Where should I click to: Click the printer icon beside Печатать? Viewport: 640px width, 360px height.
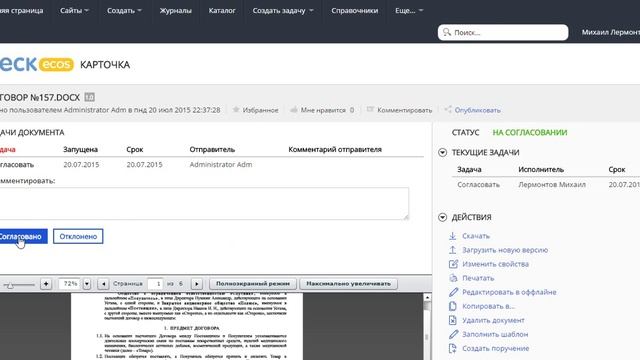pos(453,278)
